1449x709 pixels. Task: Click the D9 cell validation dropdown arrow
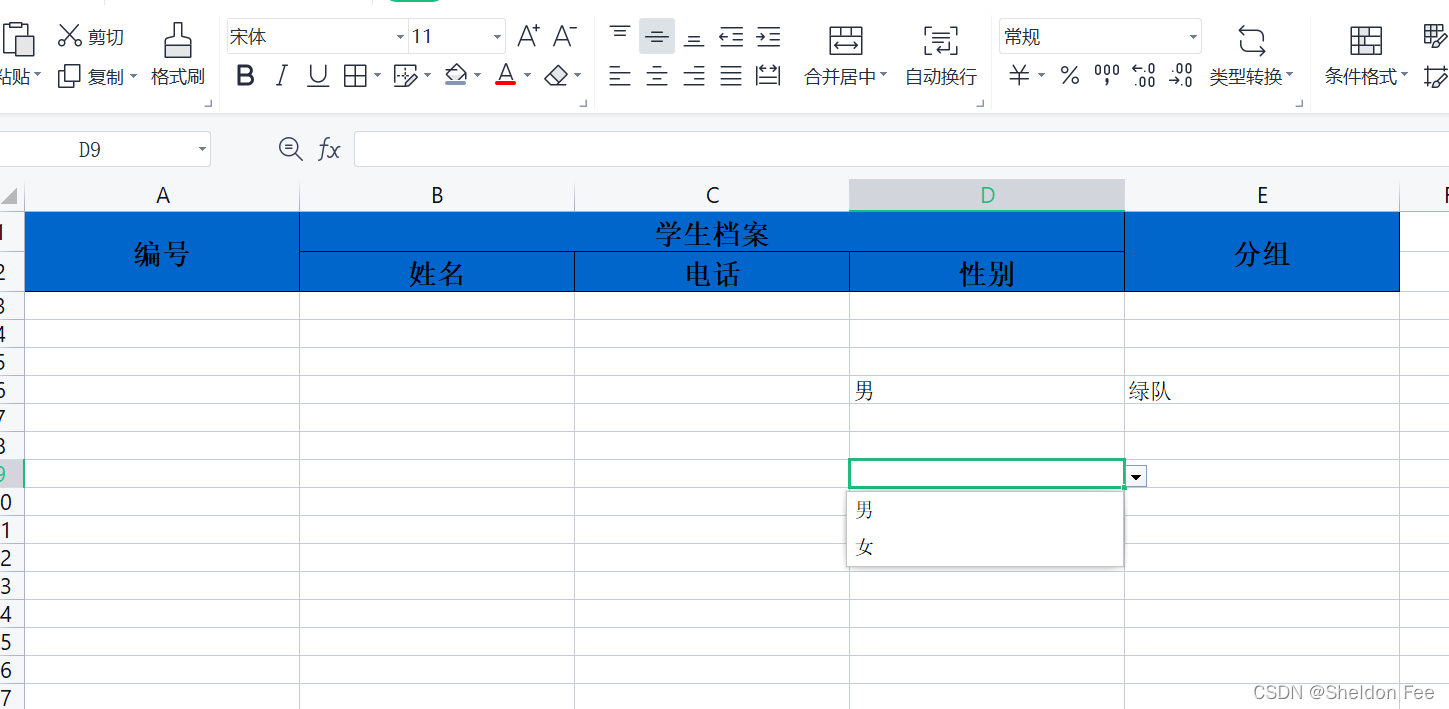click(1136, 477)
